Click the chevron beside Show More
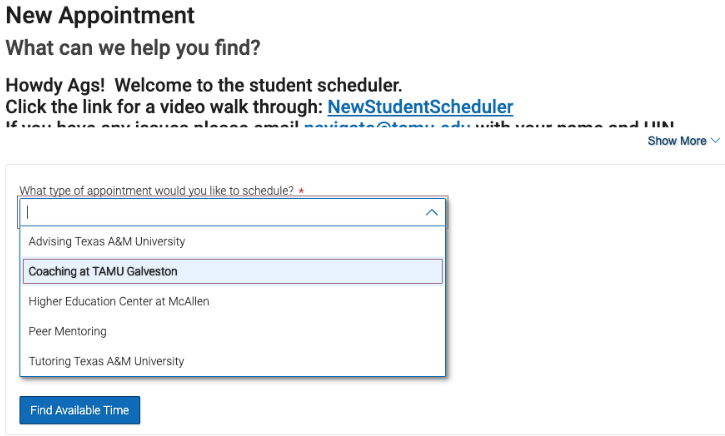The width and height of the screenshot is (725, 436). click(715, 141)
